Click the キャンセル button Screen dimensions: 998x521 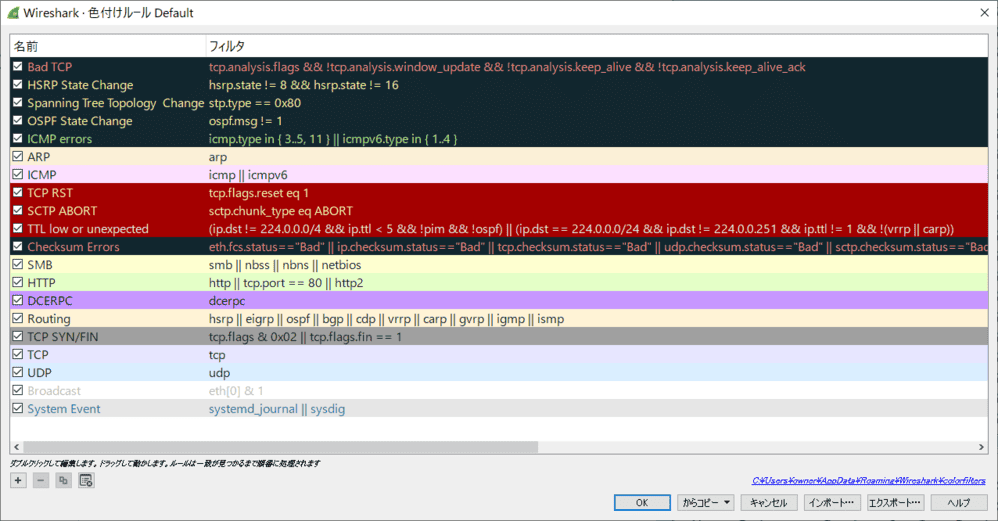(770, 502)
